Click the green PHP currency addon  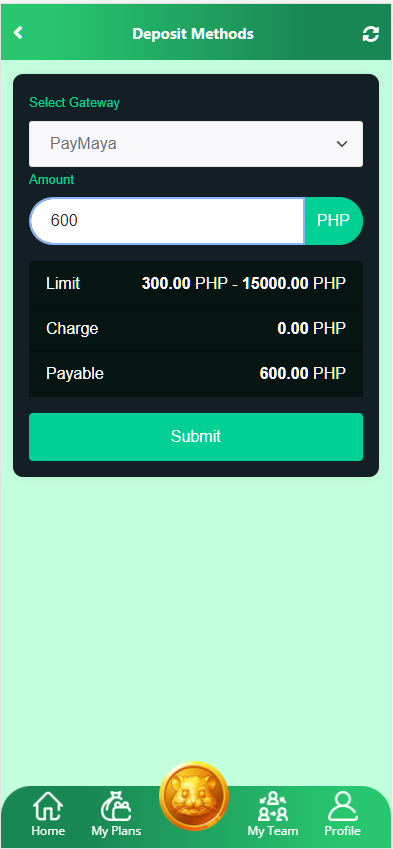click(x=333, y=221)
